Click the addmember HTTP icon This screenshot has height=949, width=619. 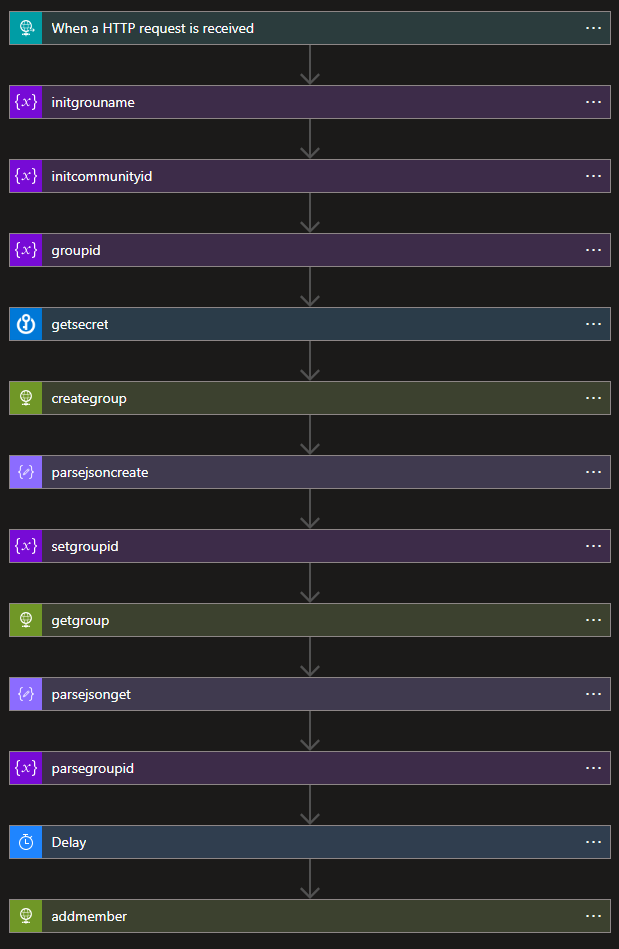pos(27,916)
